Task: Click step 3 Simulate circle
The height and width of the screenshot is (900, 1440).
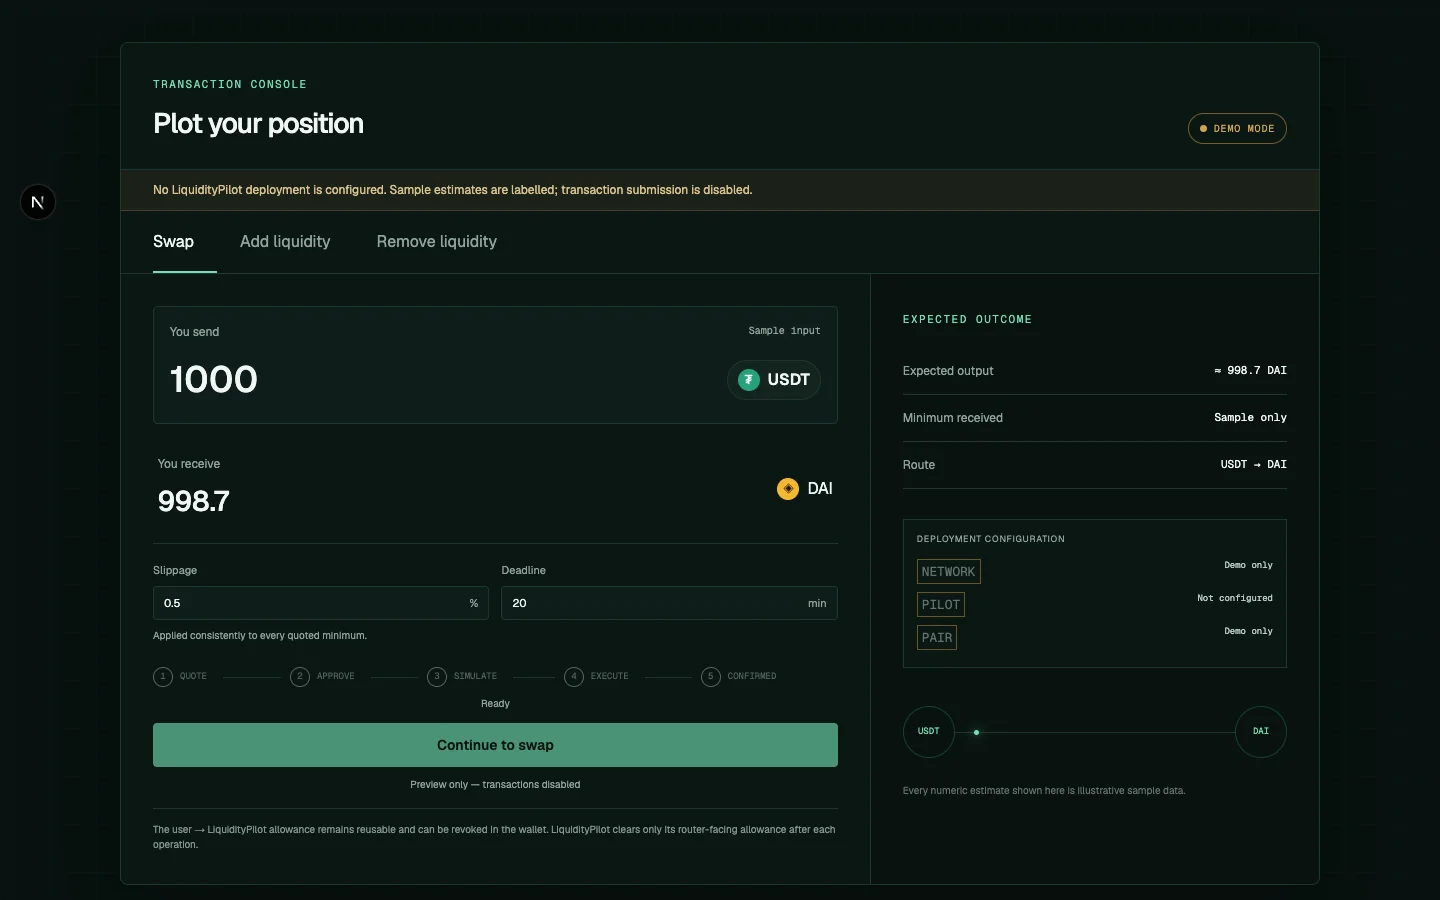Action: (437, 677)
